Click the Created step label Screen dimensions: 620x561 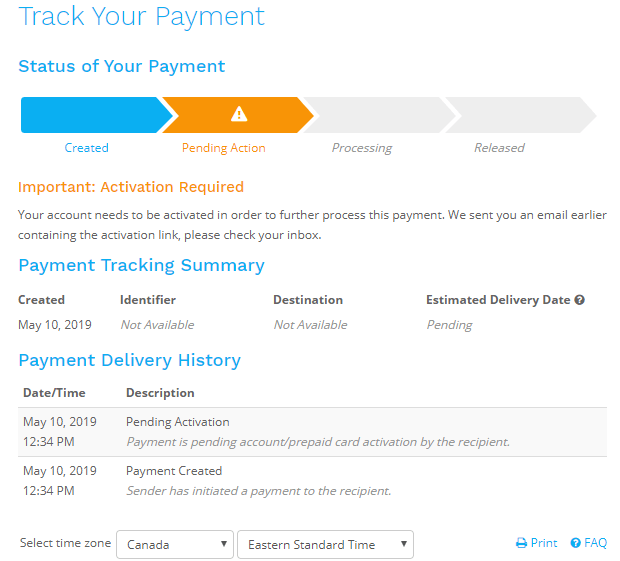tap(86, 148)
